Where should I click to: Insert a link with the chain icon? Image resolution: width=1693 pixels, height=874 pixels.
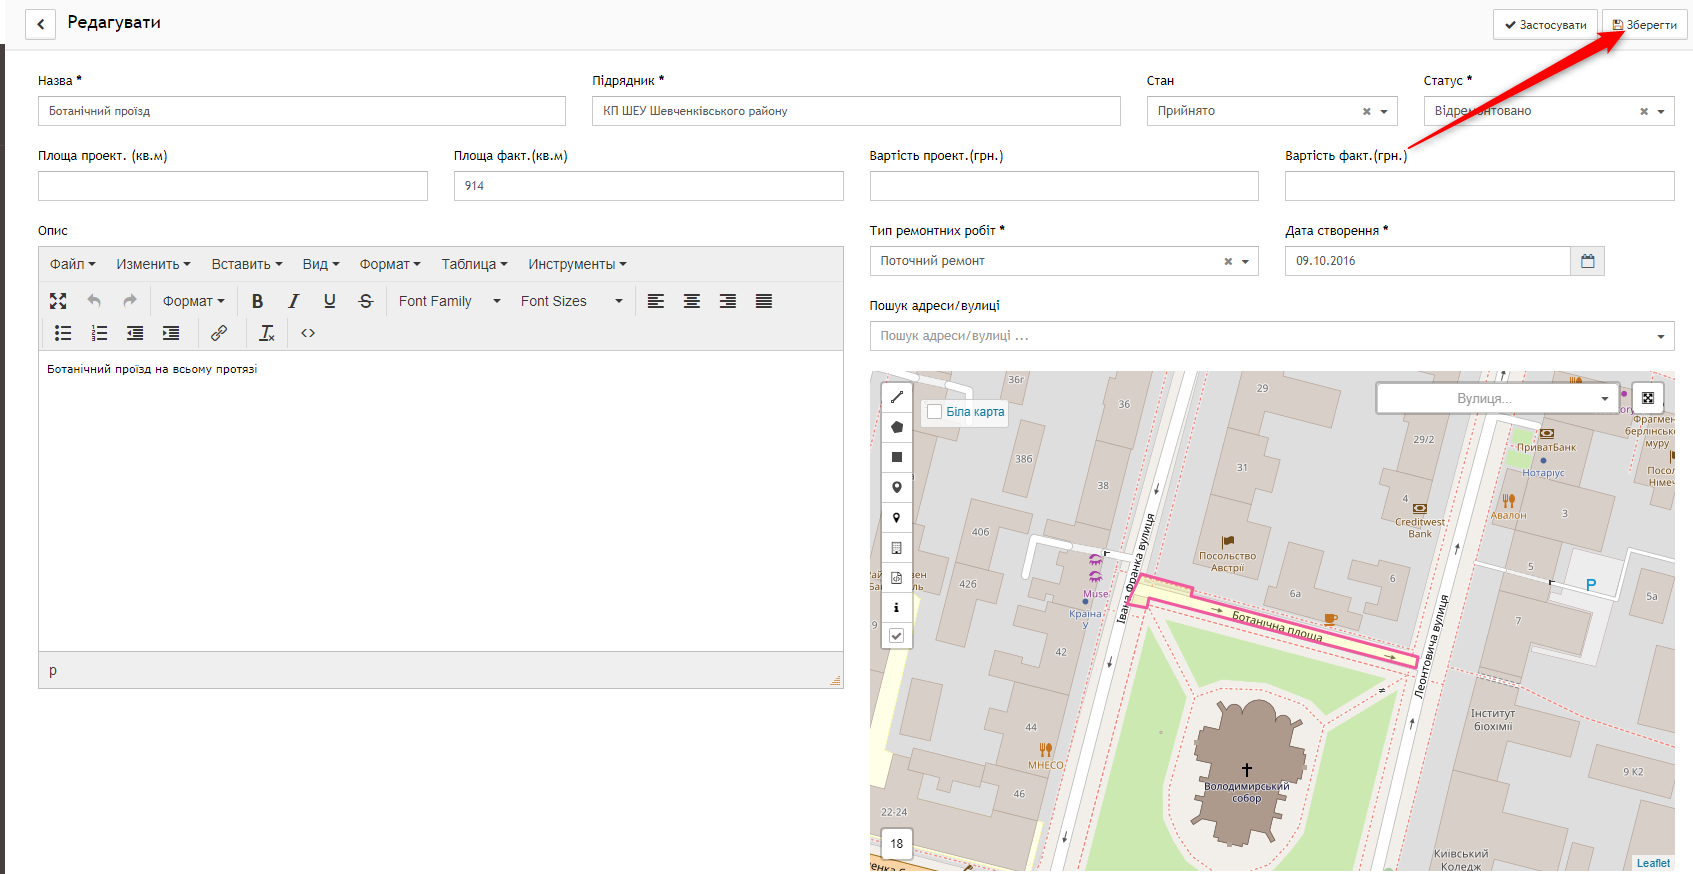pos(219,333)
